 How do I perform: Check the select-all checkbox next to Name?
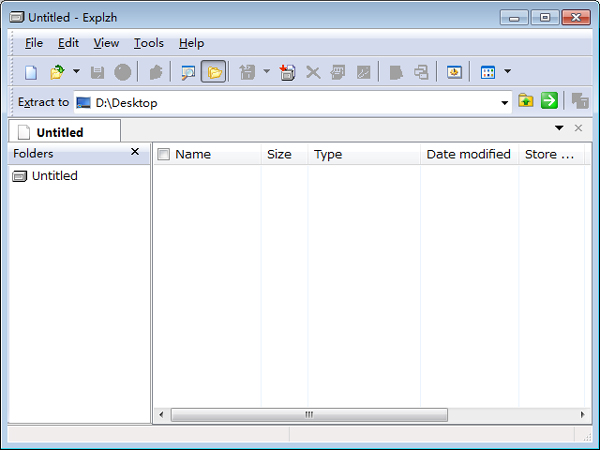point(164,154)
